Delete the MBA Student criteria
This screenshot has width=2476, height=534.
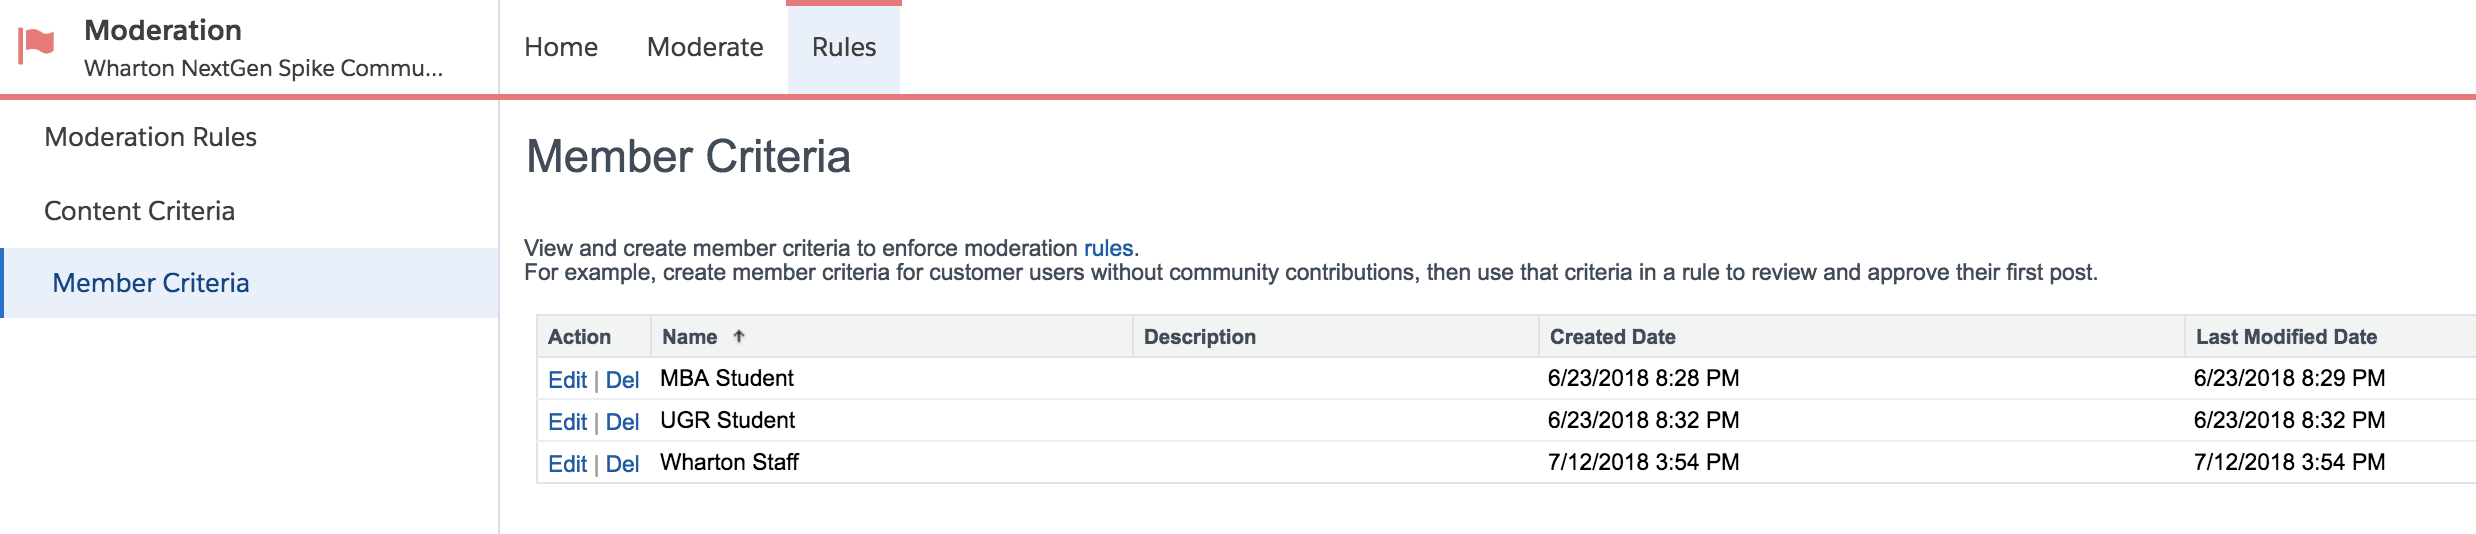coord(622,380)
